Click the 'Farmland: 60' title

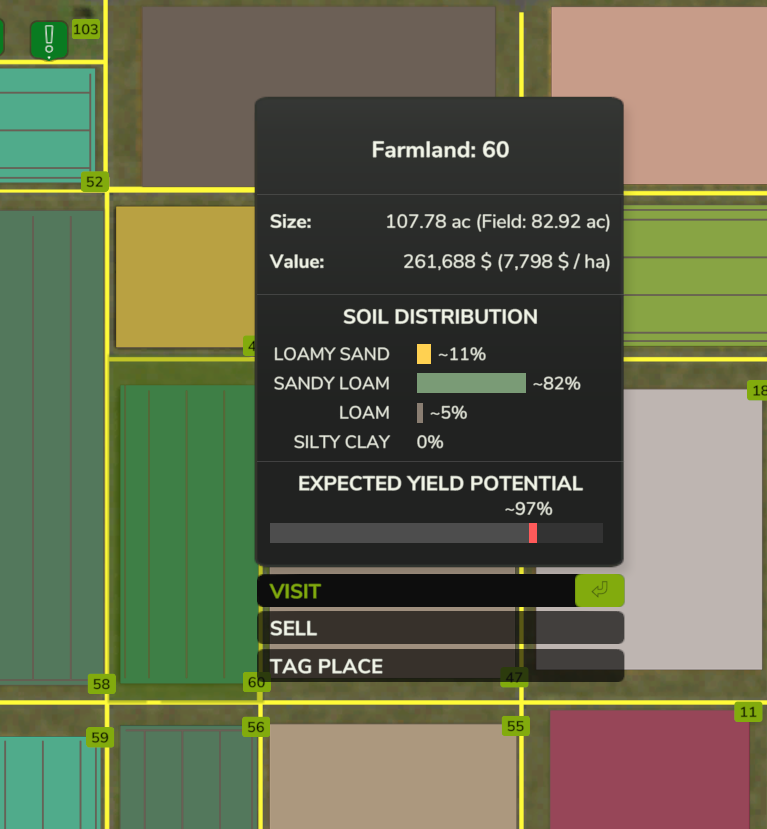440,150
